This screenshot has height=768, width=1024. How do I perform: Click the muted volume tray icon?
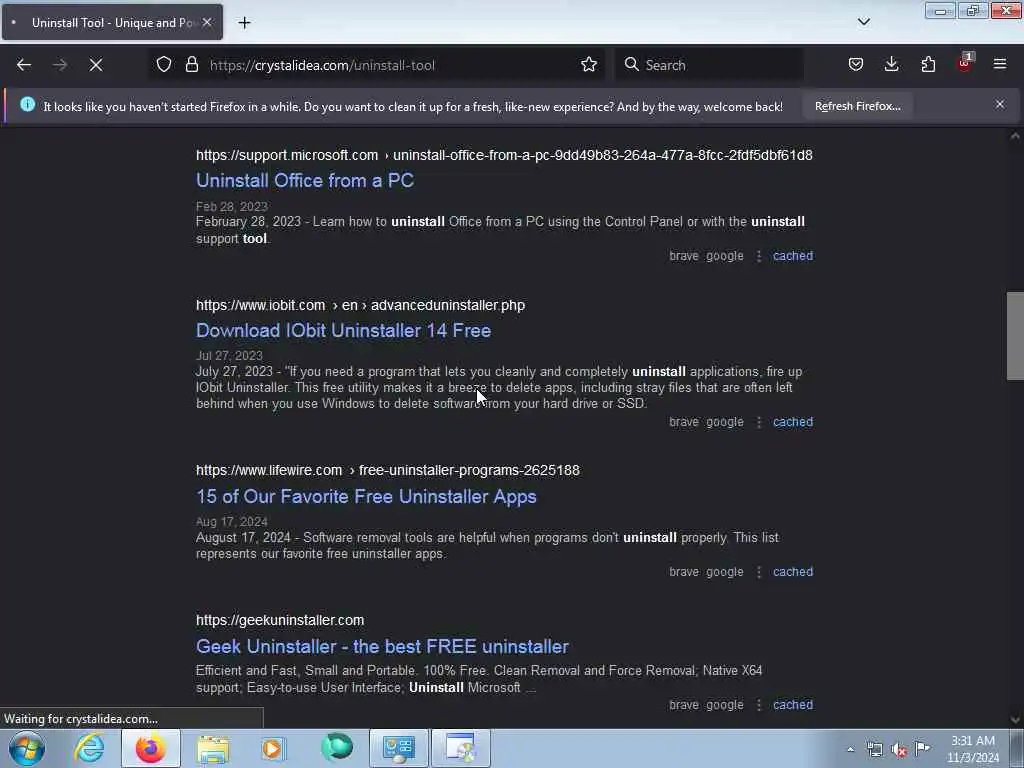[899, 750]
